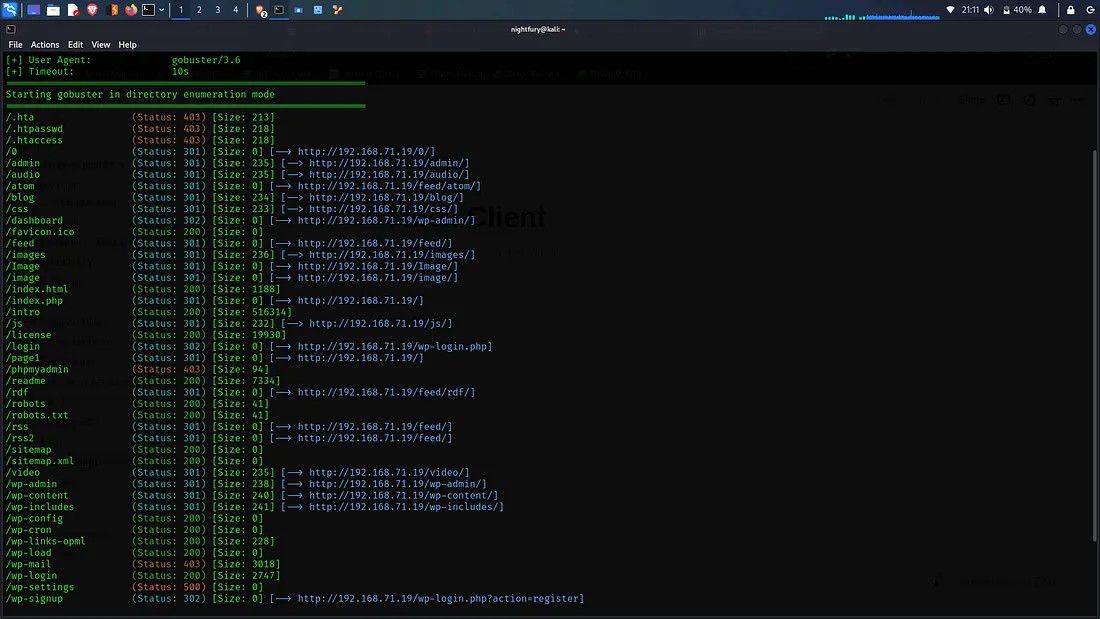The image size is (1100, 619).
Task: Open the File menu in terminal
Action: [15, 45]
